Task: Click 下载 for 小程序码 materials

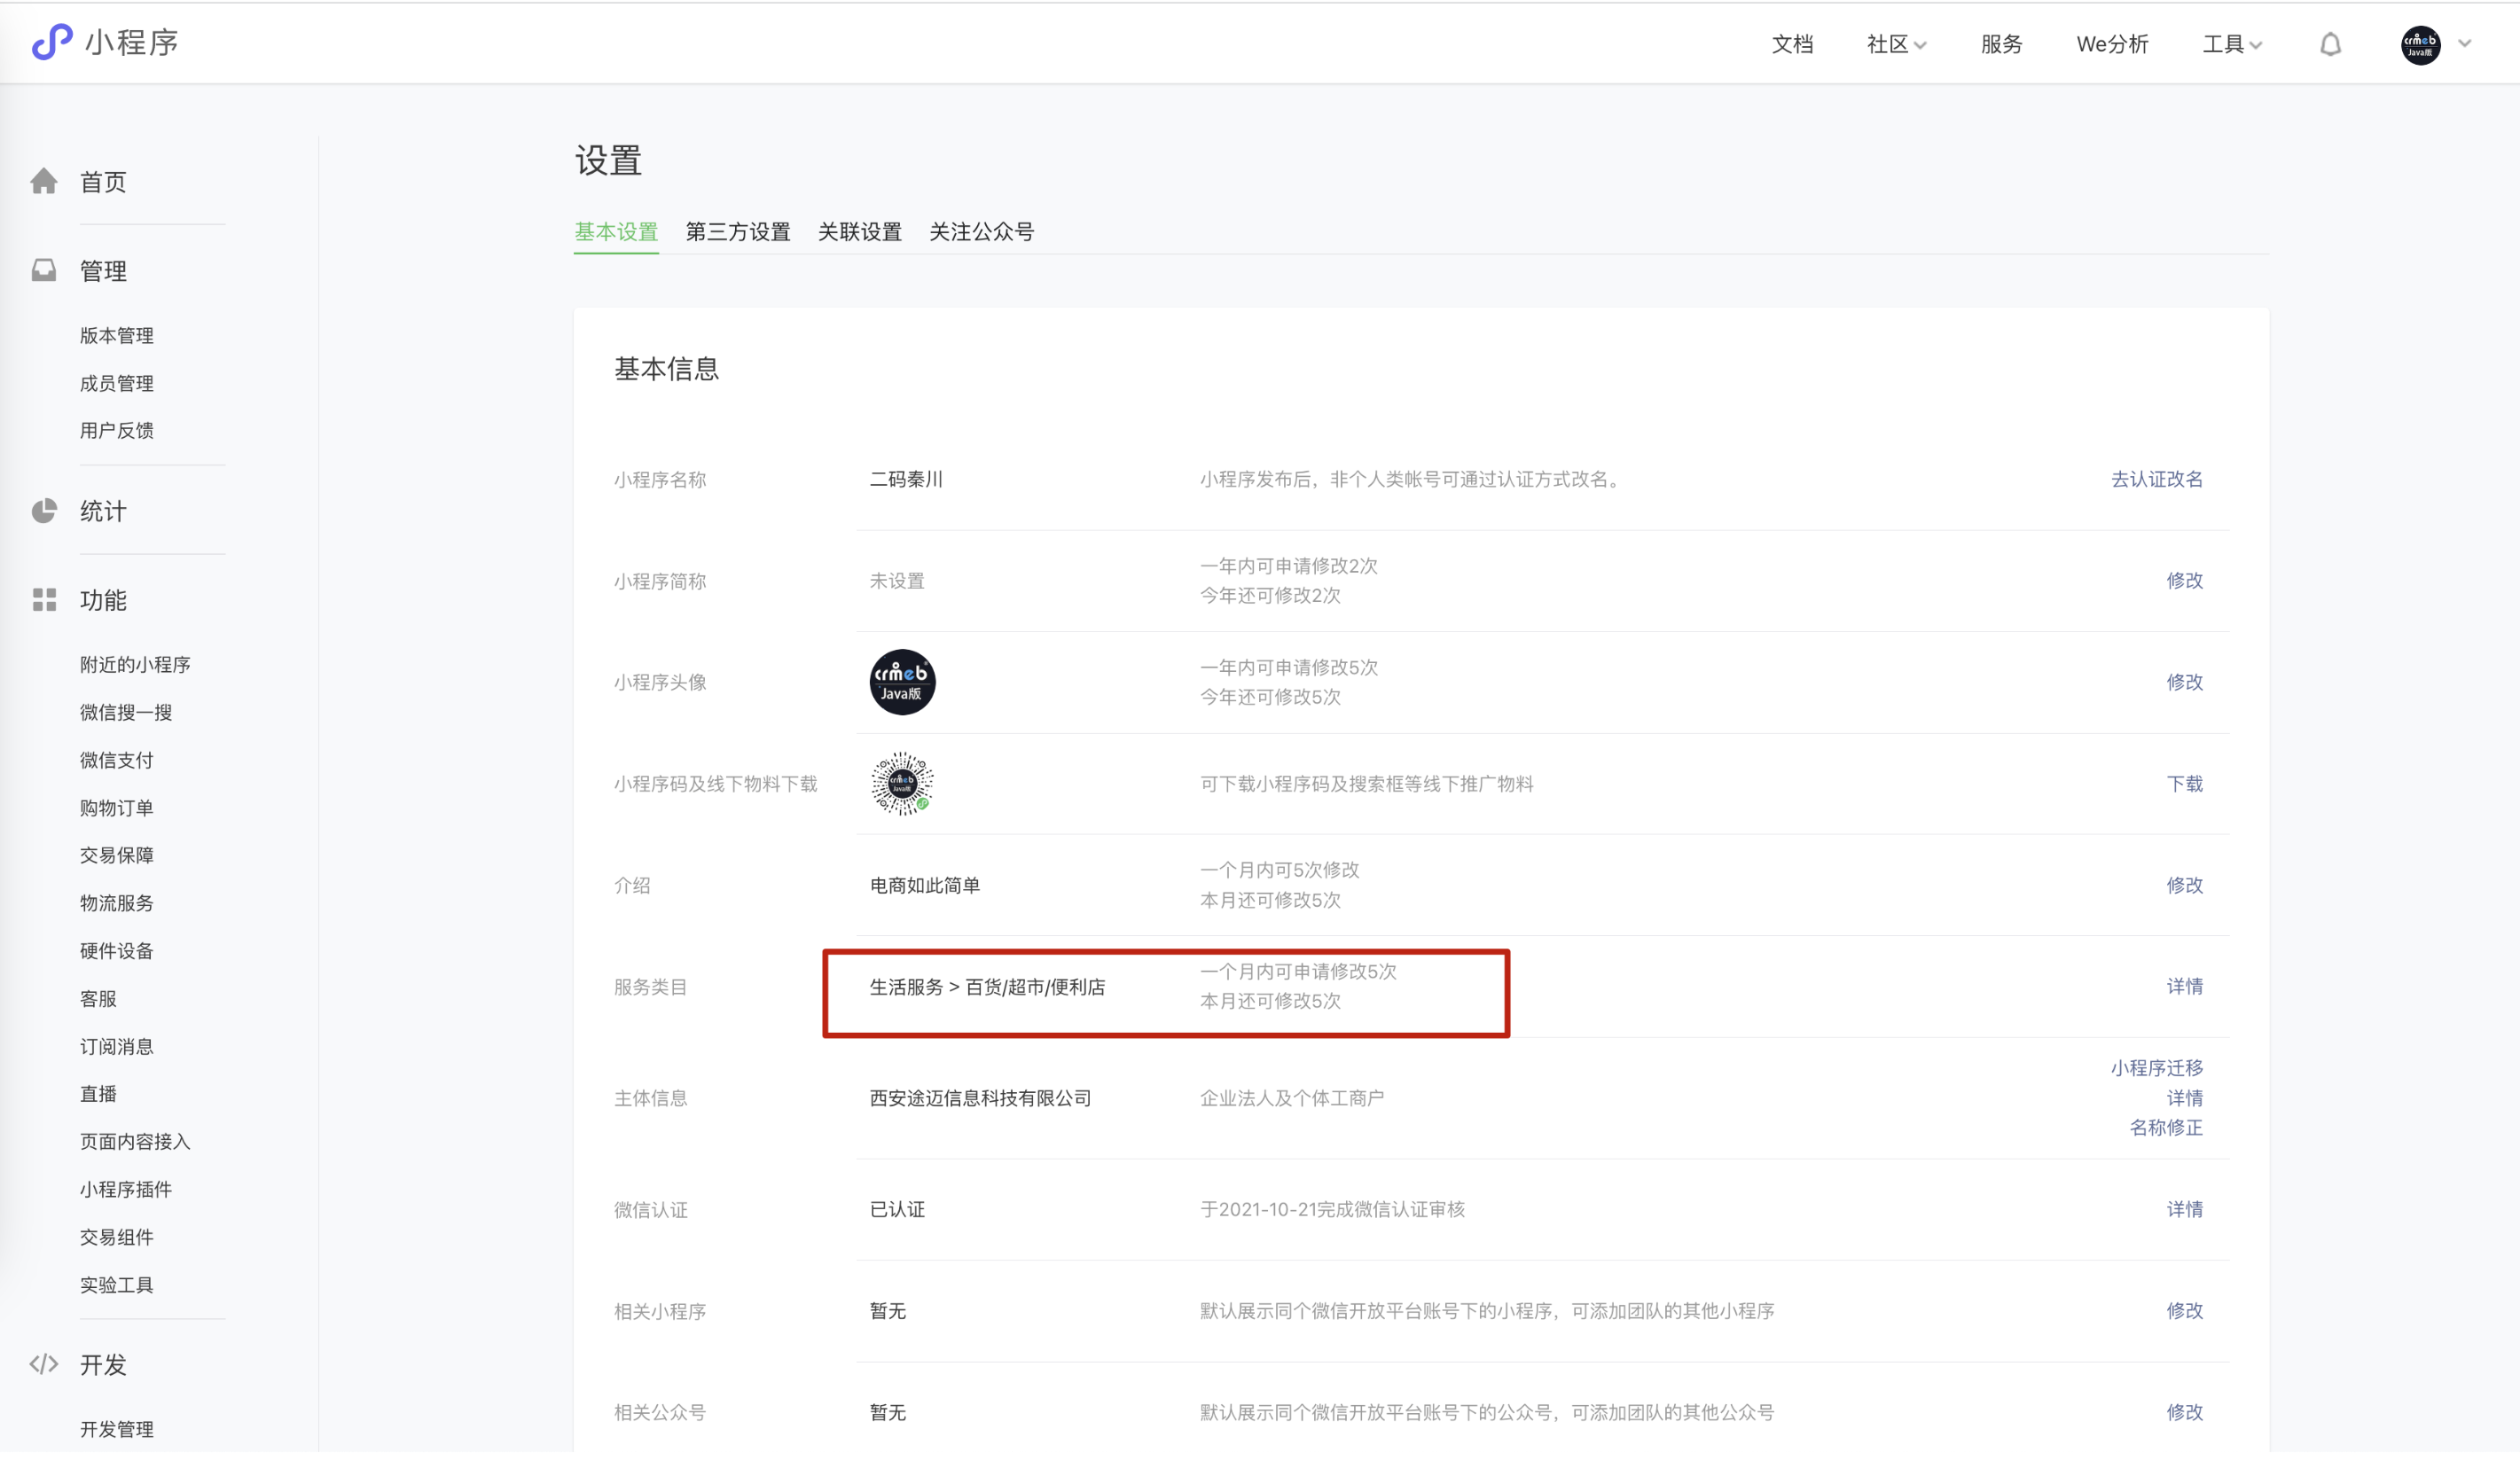Action: (x=2184, y=783)
